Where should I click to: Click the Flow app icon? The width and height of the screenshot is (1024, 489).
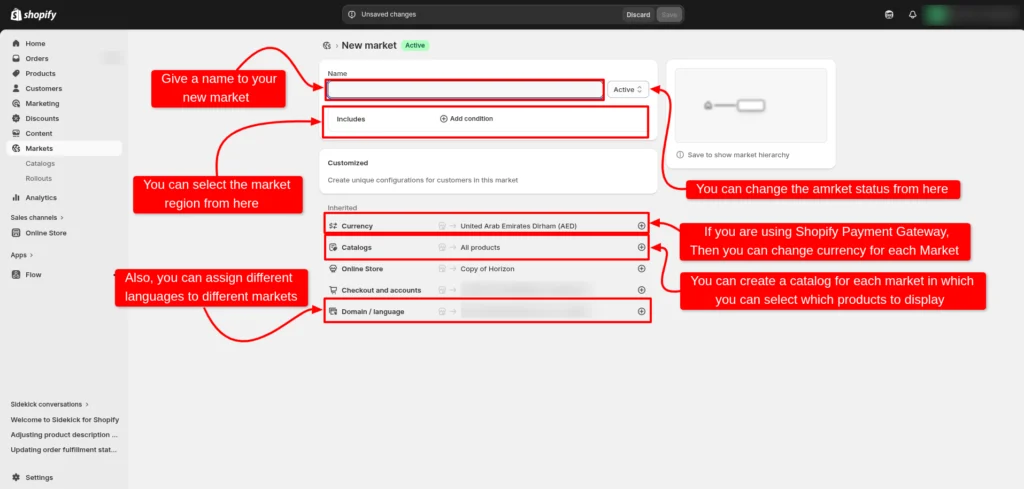coord(16,274)
